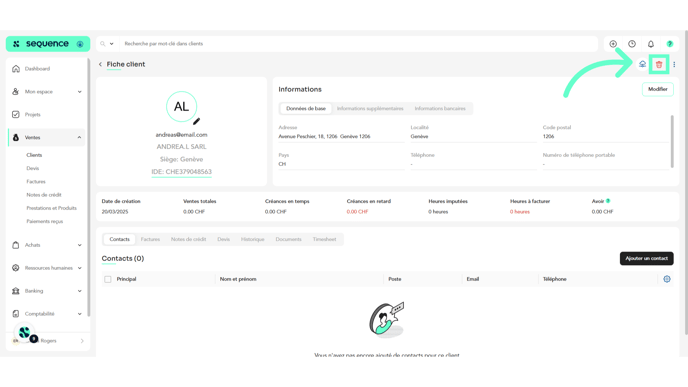The width and height of the screenshot is (688, 387).
Task: Open the user profile arrow at sidebar bottom
Action: (82, 341)
